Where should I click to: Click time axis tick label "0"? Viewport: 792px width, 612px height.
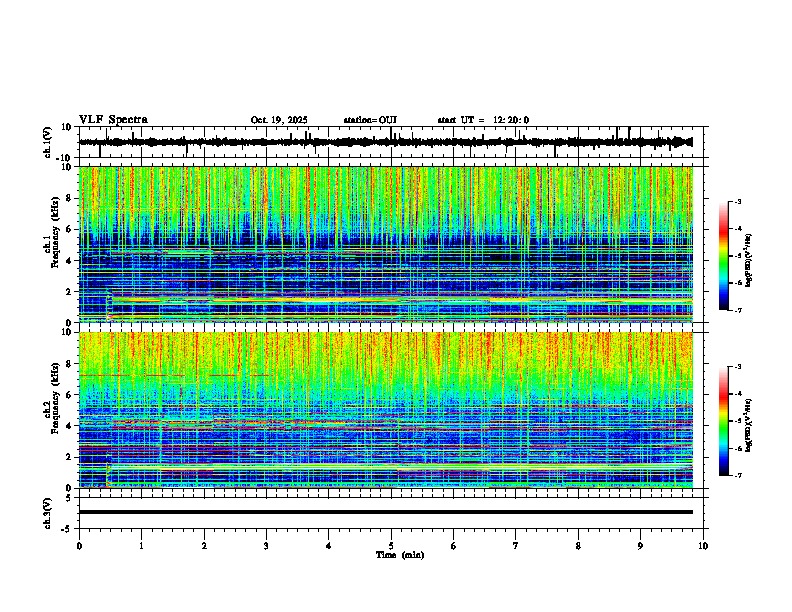coord(79,546)
